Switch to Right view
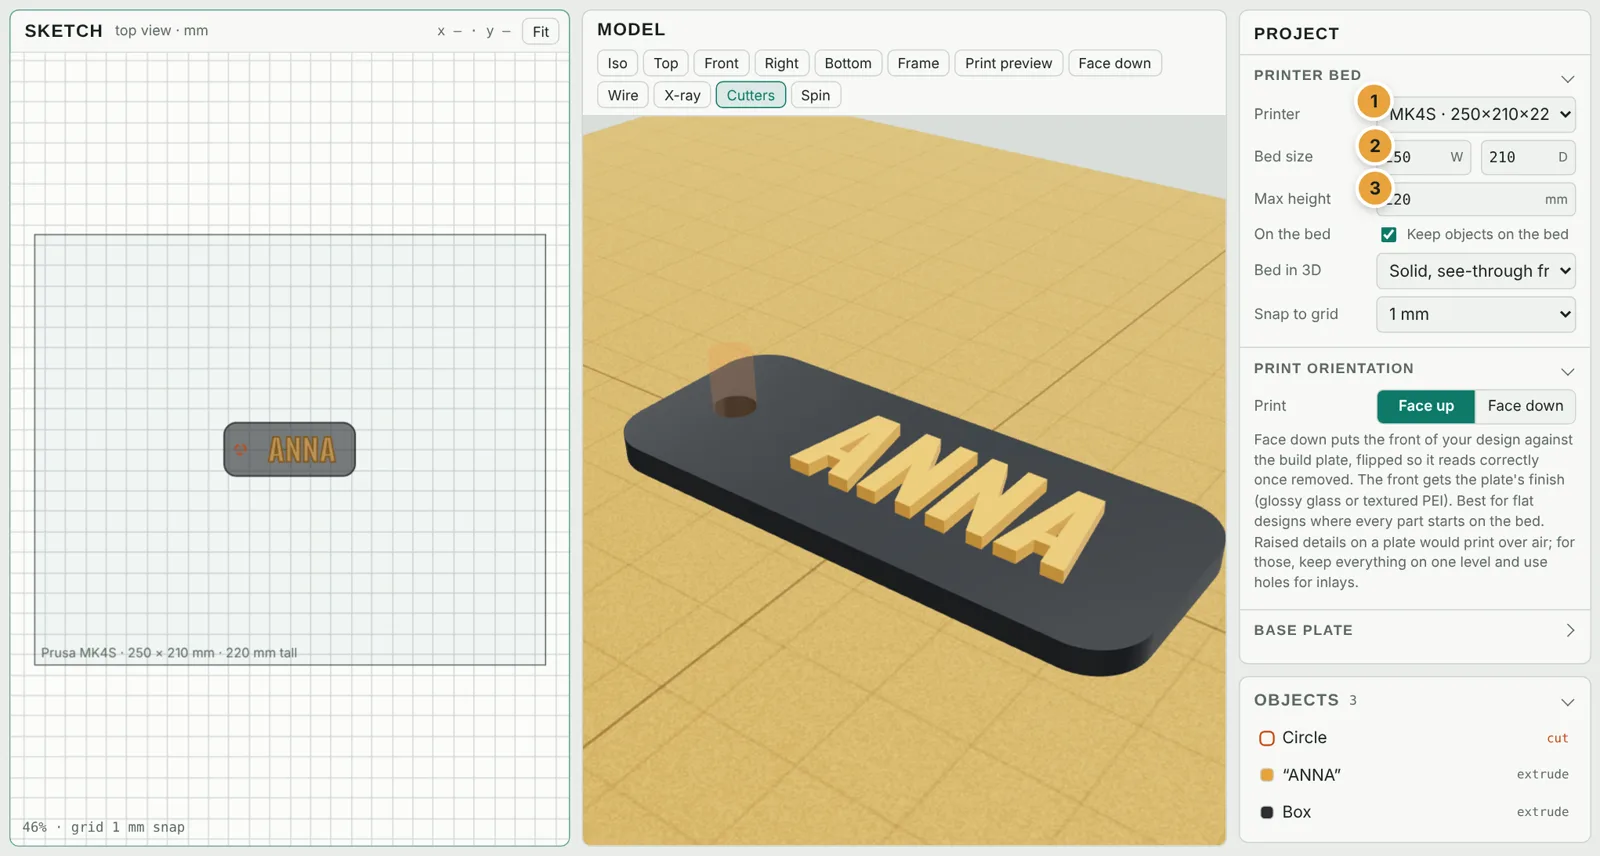 point(781,63)
